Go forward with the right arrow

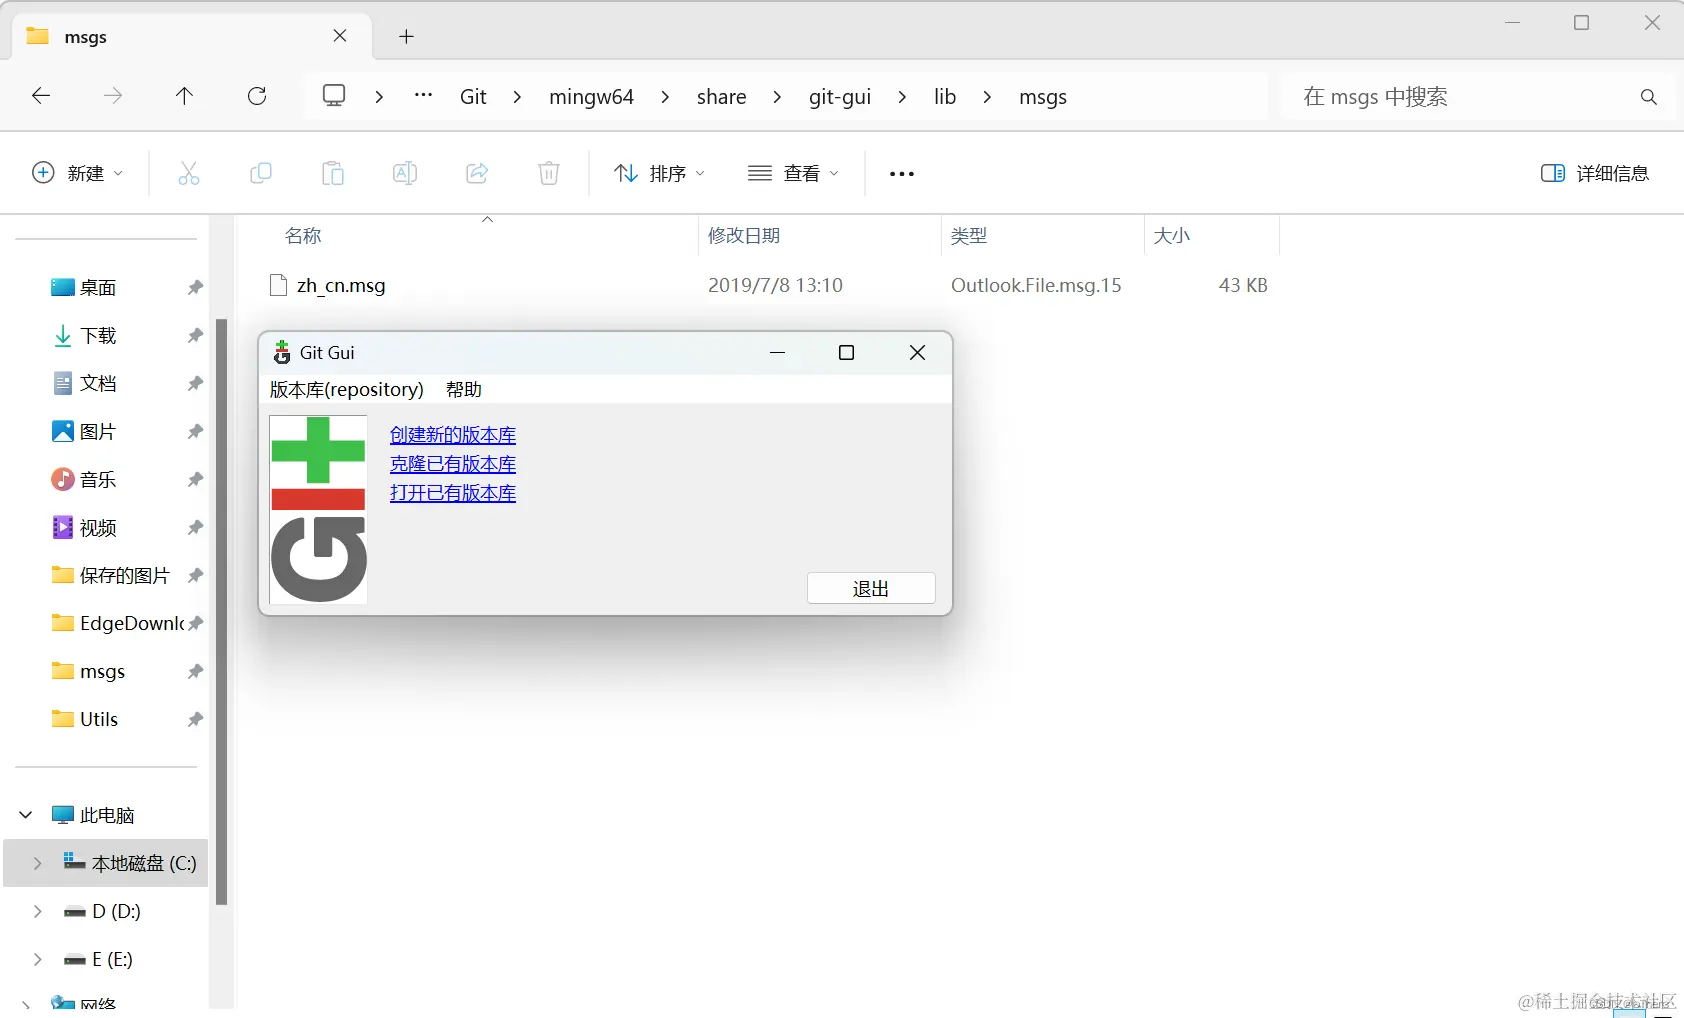113,96
